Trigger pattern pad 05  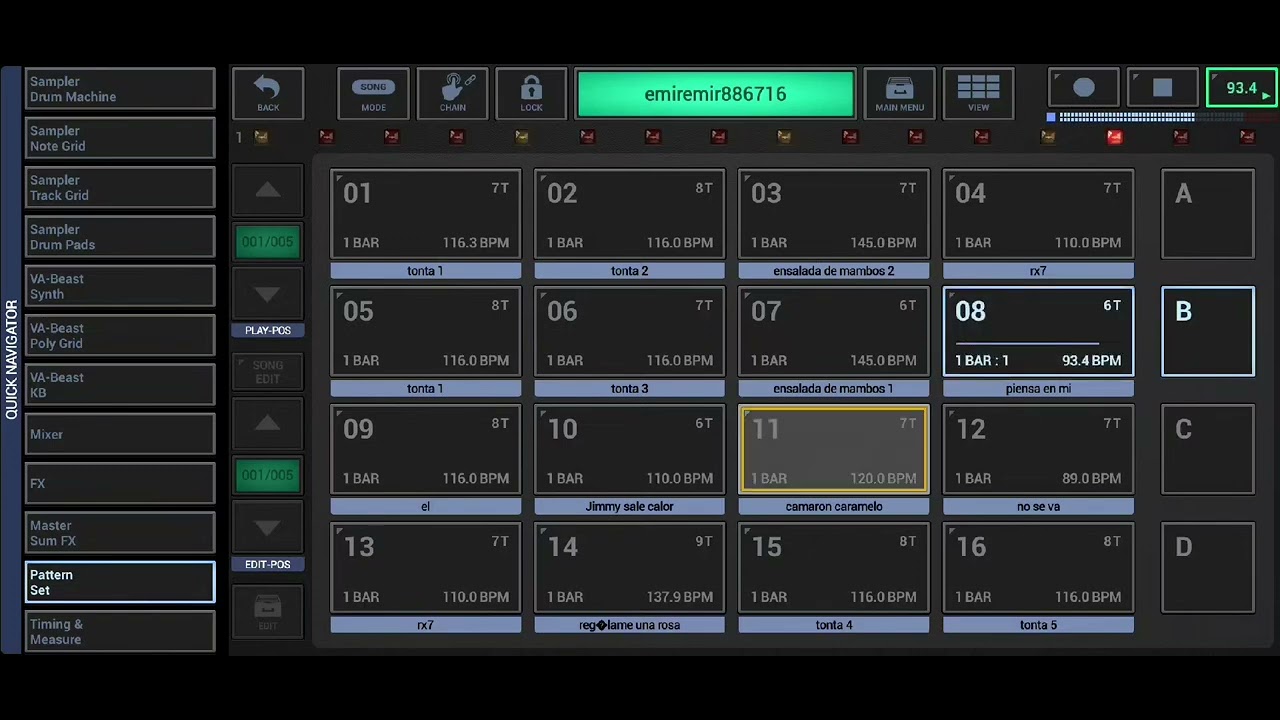[426, 332]
